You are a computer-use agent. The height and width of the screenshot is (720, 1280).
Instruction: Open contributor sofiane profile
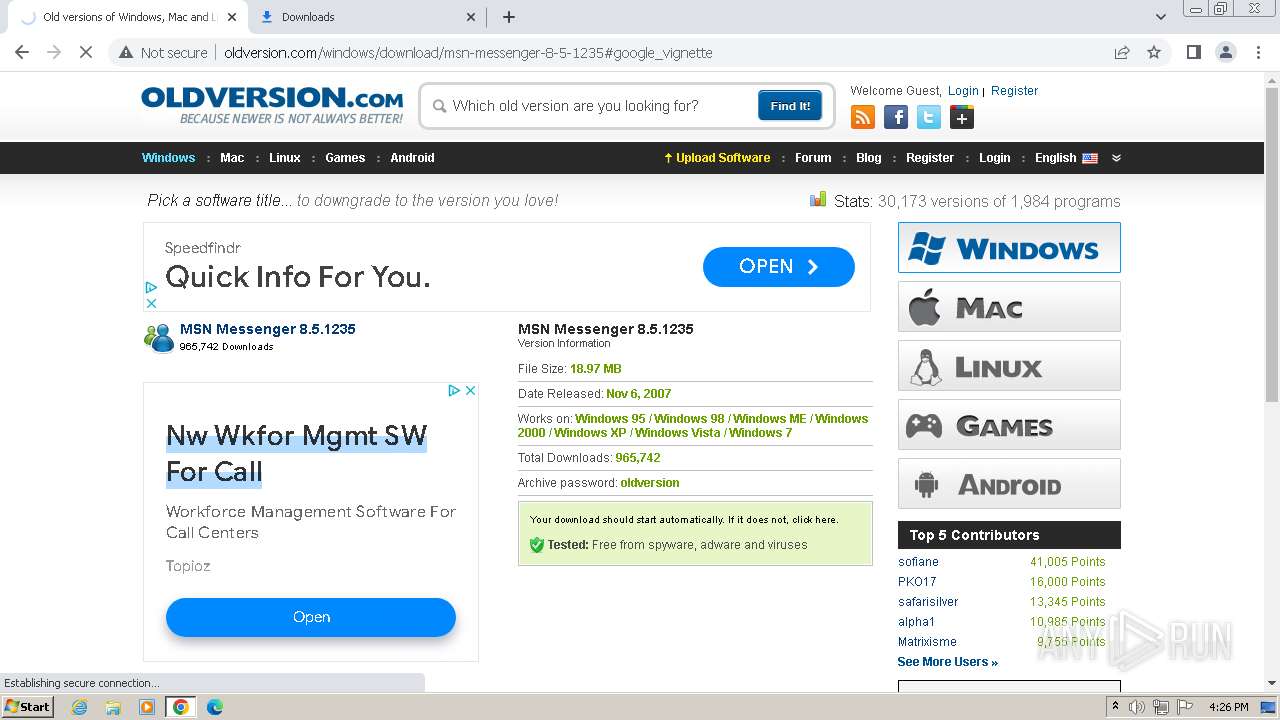(918, 562)
